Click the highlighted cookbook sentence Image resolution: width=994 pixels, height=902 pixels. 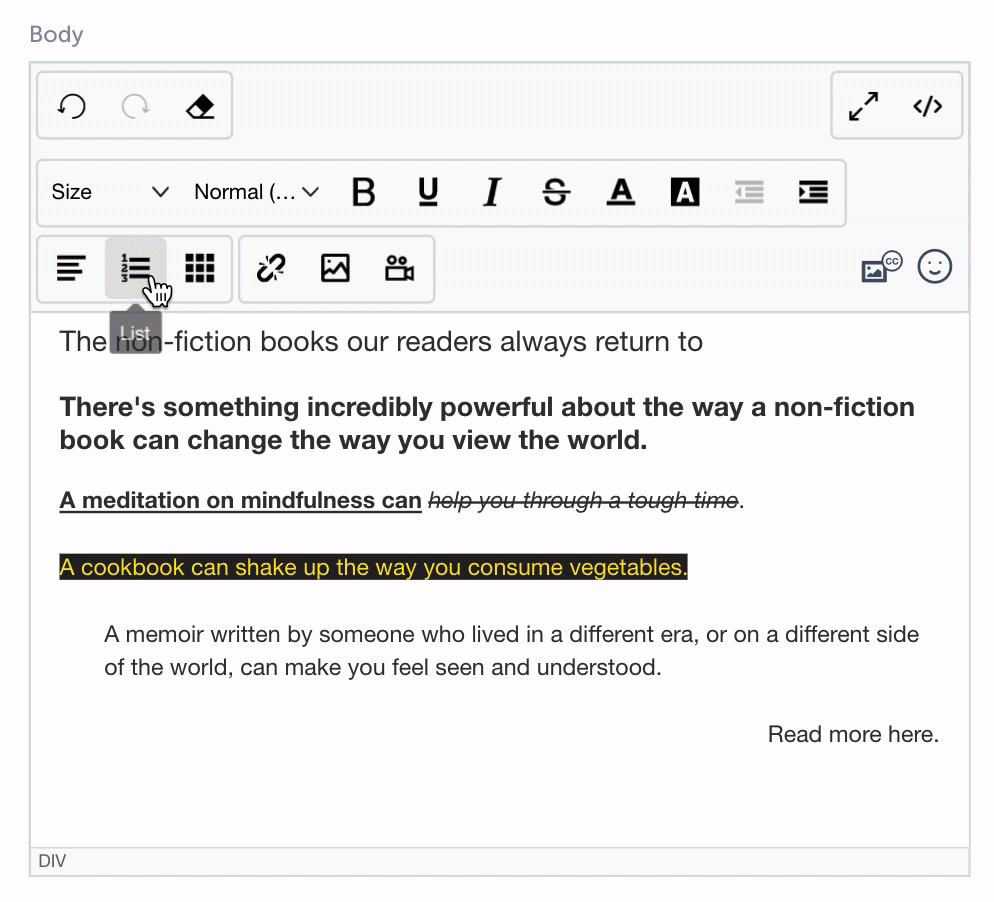373,567
